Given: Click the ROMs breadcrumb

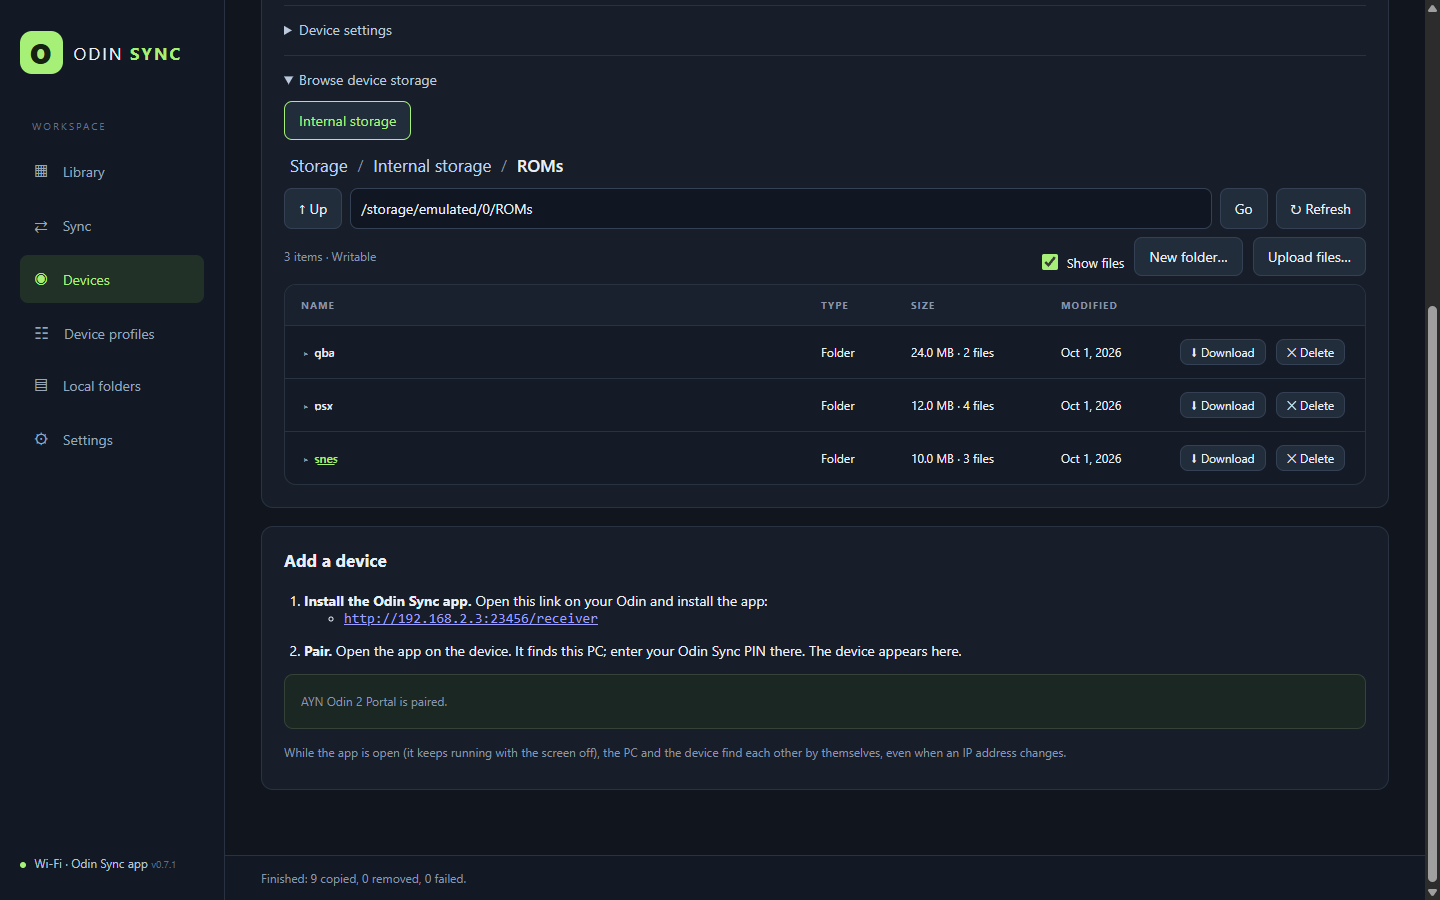Looking at the screenshot, I should pos(540,166).
